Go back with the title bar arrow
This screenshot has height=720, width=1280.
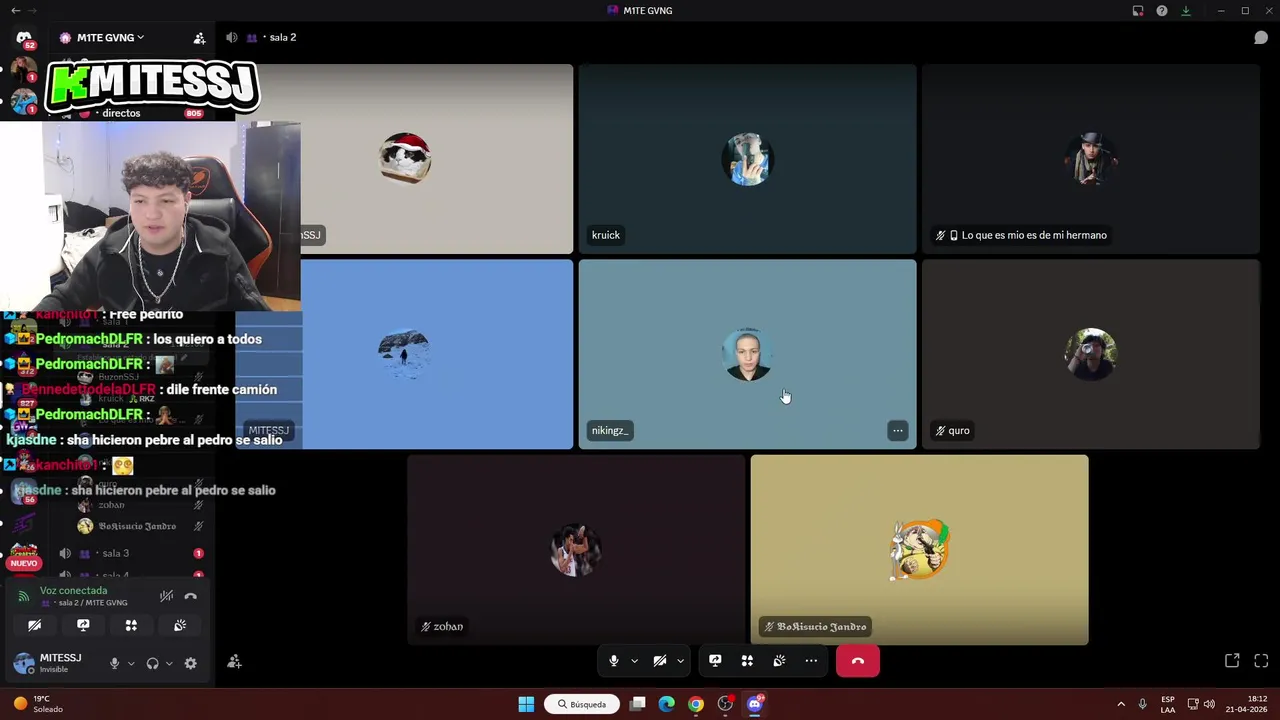point(15,11)
